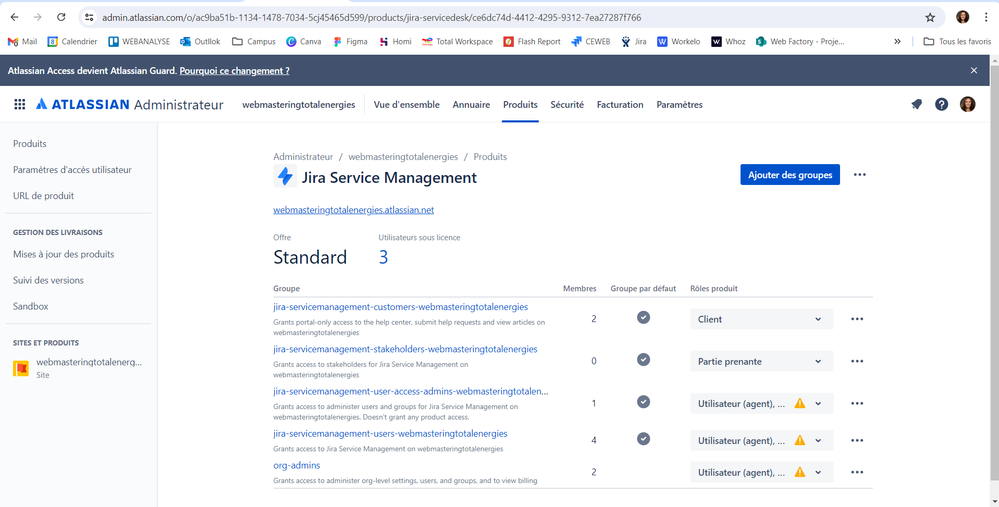The height and width of the screenshot is (507, 999).
Task: Open jira-servicemanagement-customers group link
Action: point(401,307)
